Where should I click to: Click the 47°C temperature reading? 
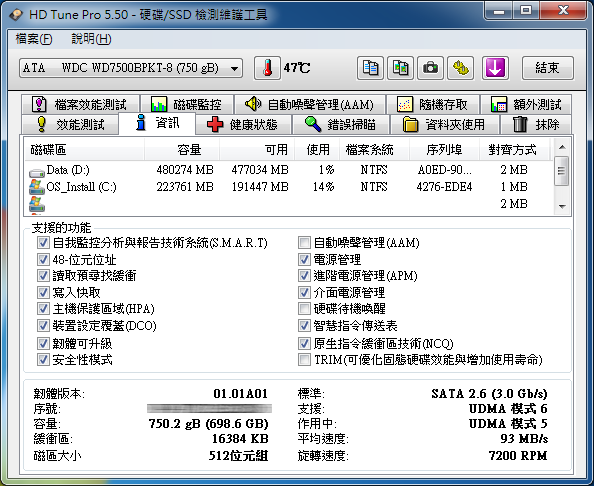pos(297,68)
